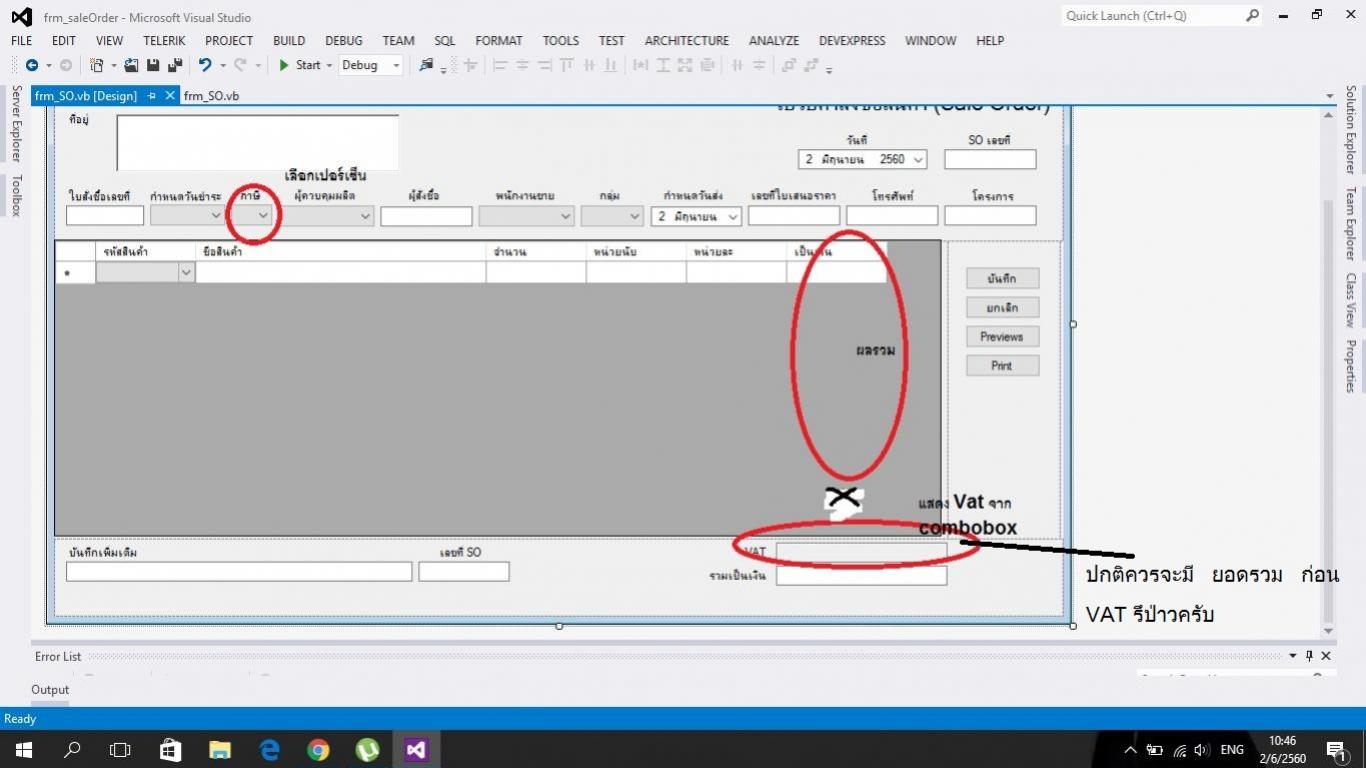Open the รหัสสินค้า grid cell dropdown

click(x=186, y=272)
